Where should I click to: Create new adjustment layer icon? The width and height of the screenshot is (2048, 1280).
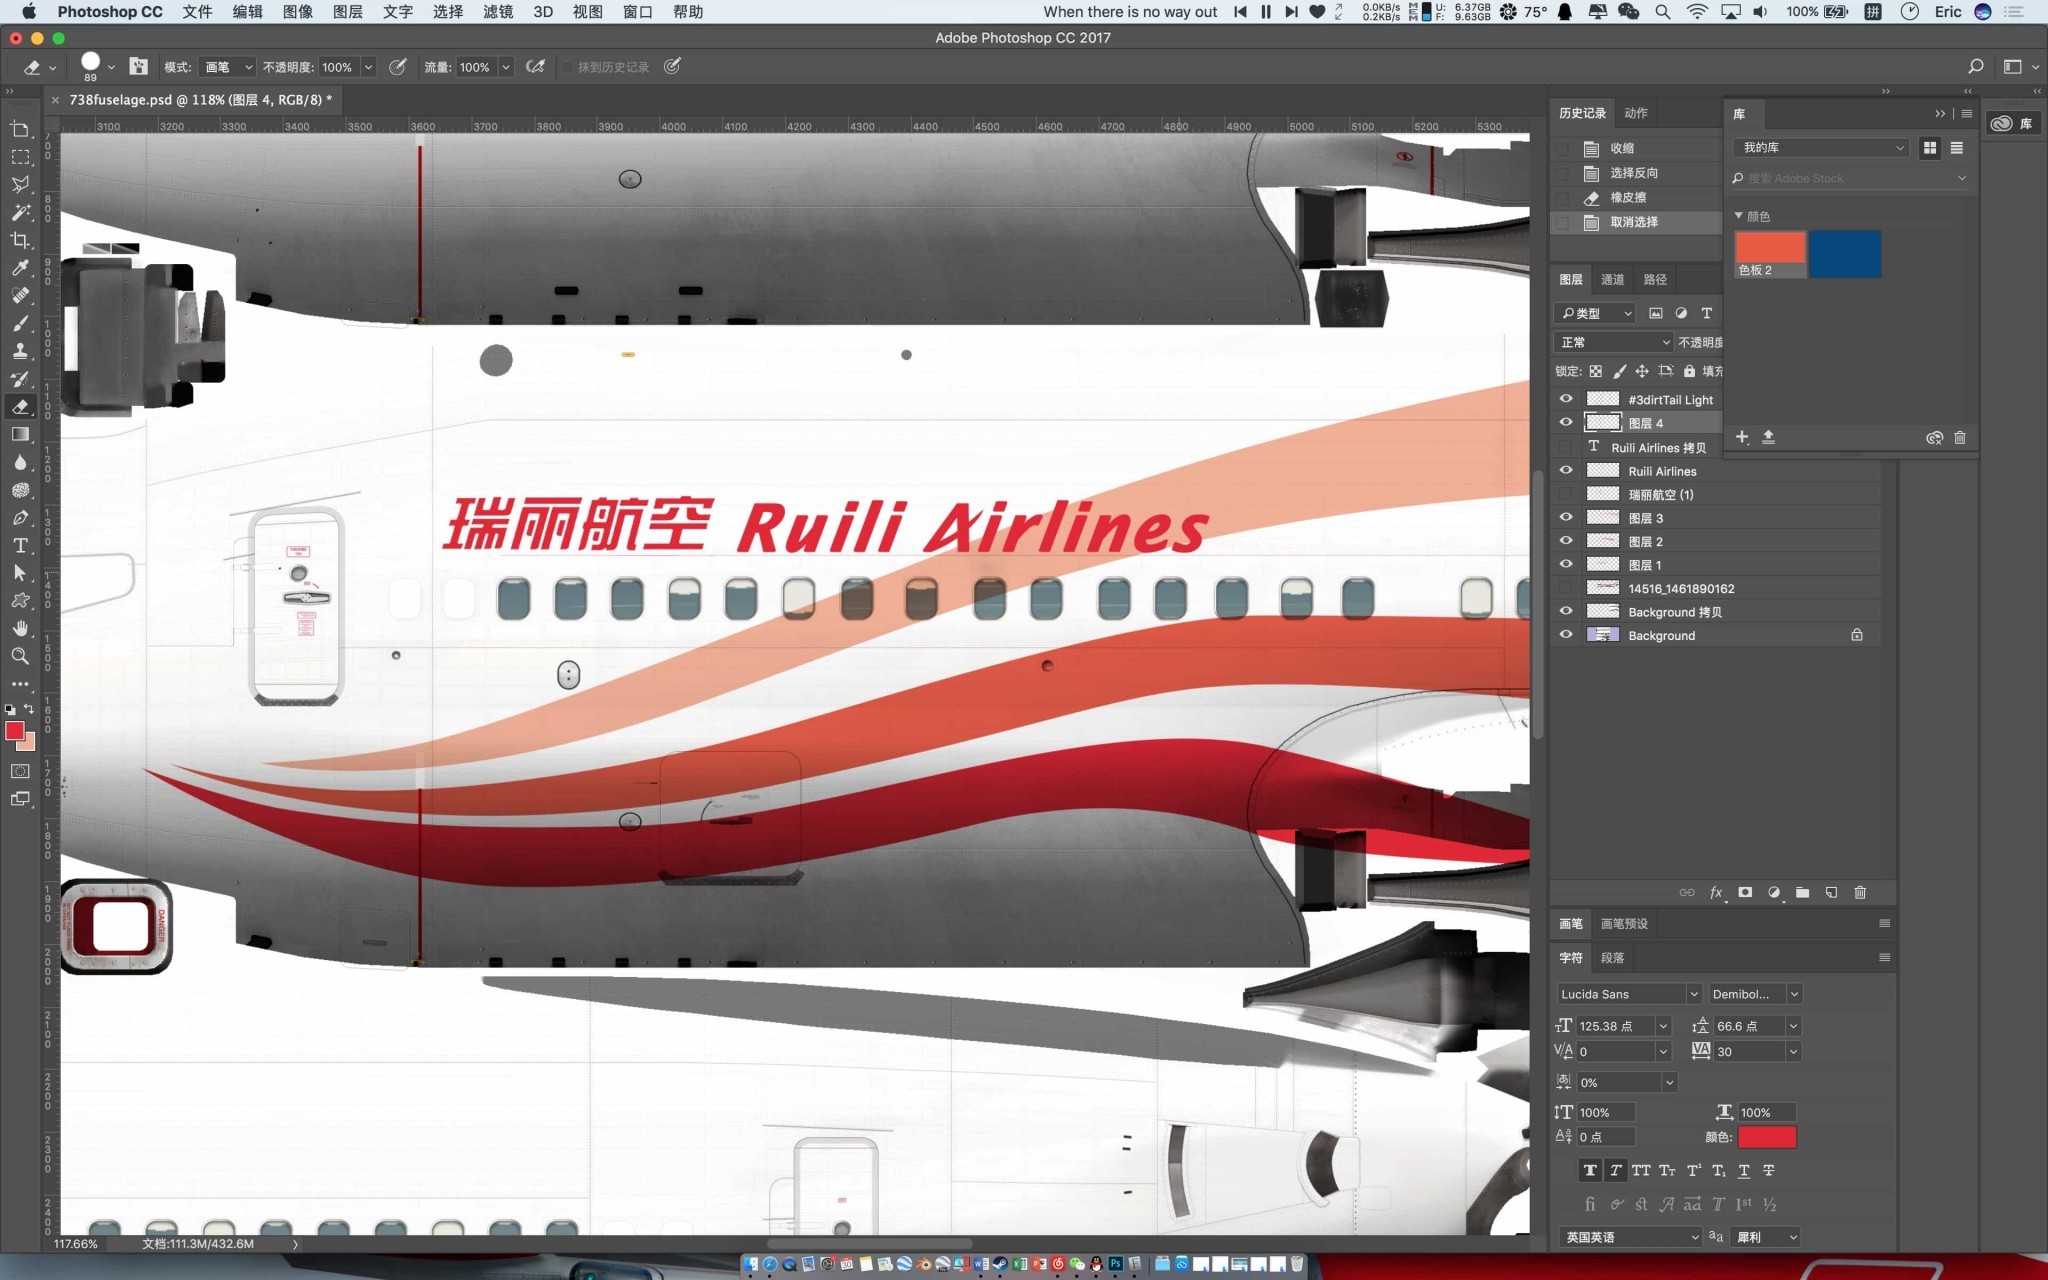click(x=1774, y=892)
